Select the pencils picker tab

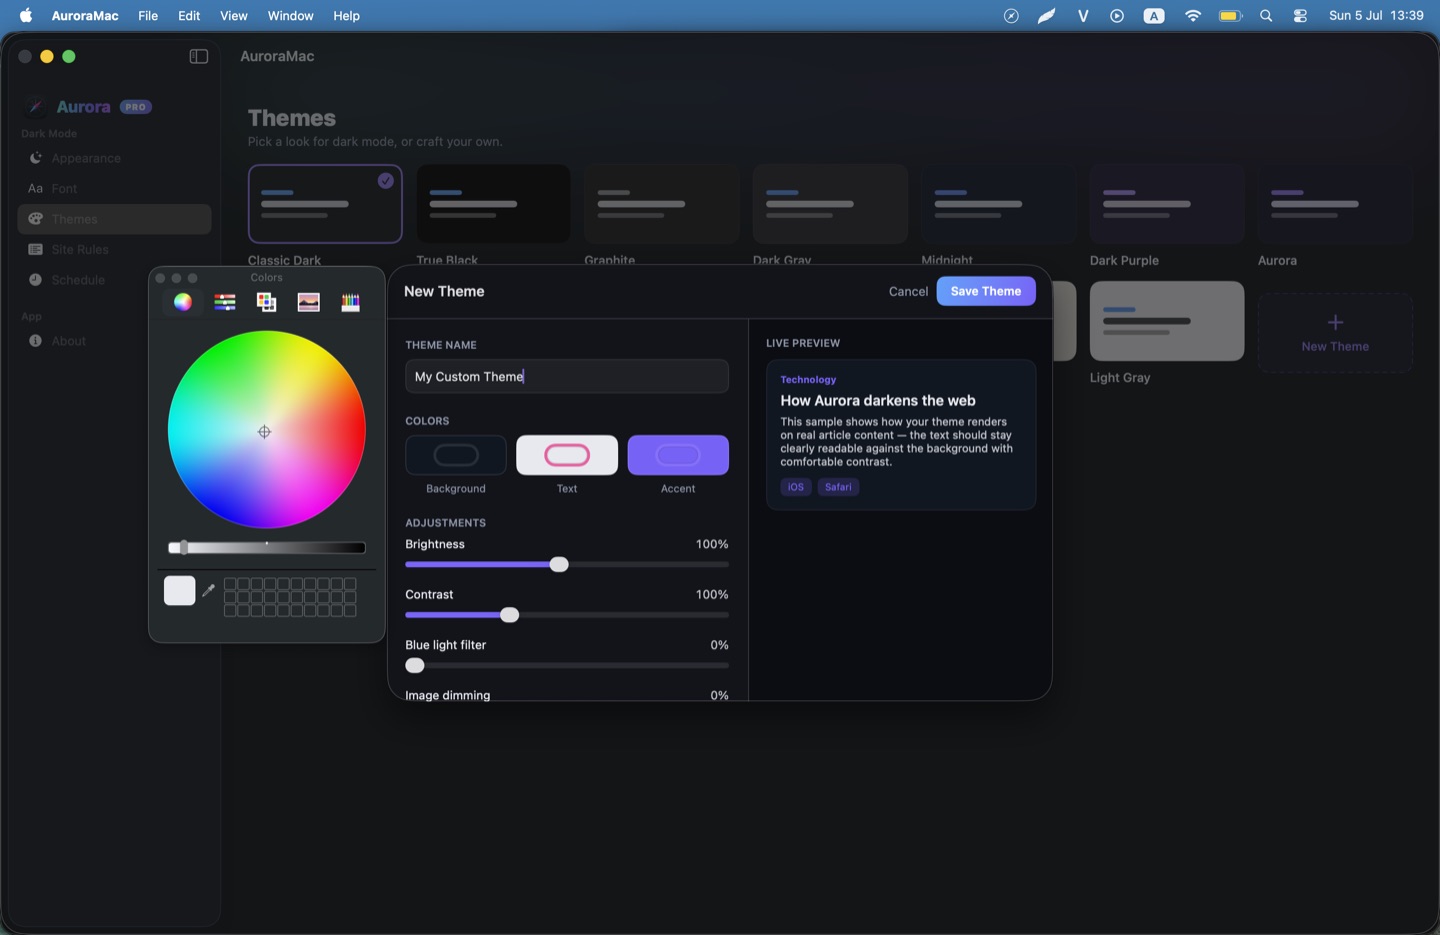(x=350, y=302)
